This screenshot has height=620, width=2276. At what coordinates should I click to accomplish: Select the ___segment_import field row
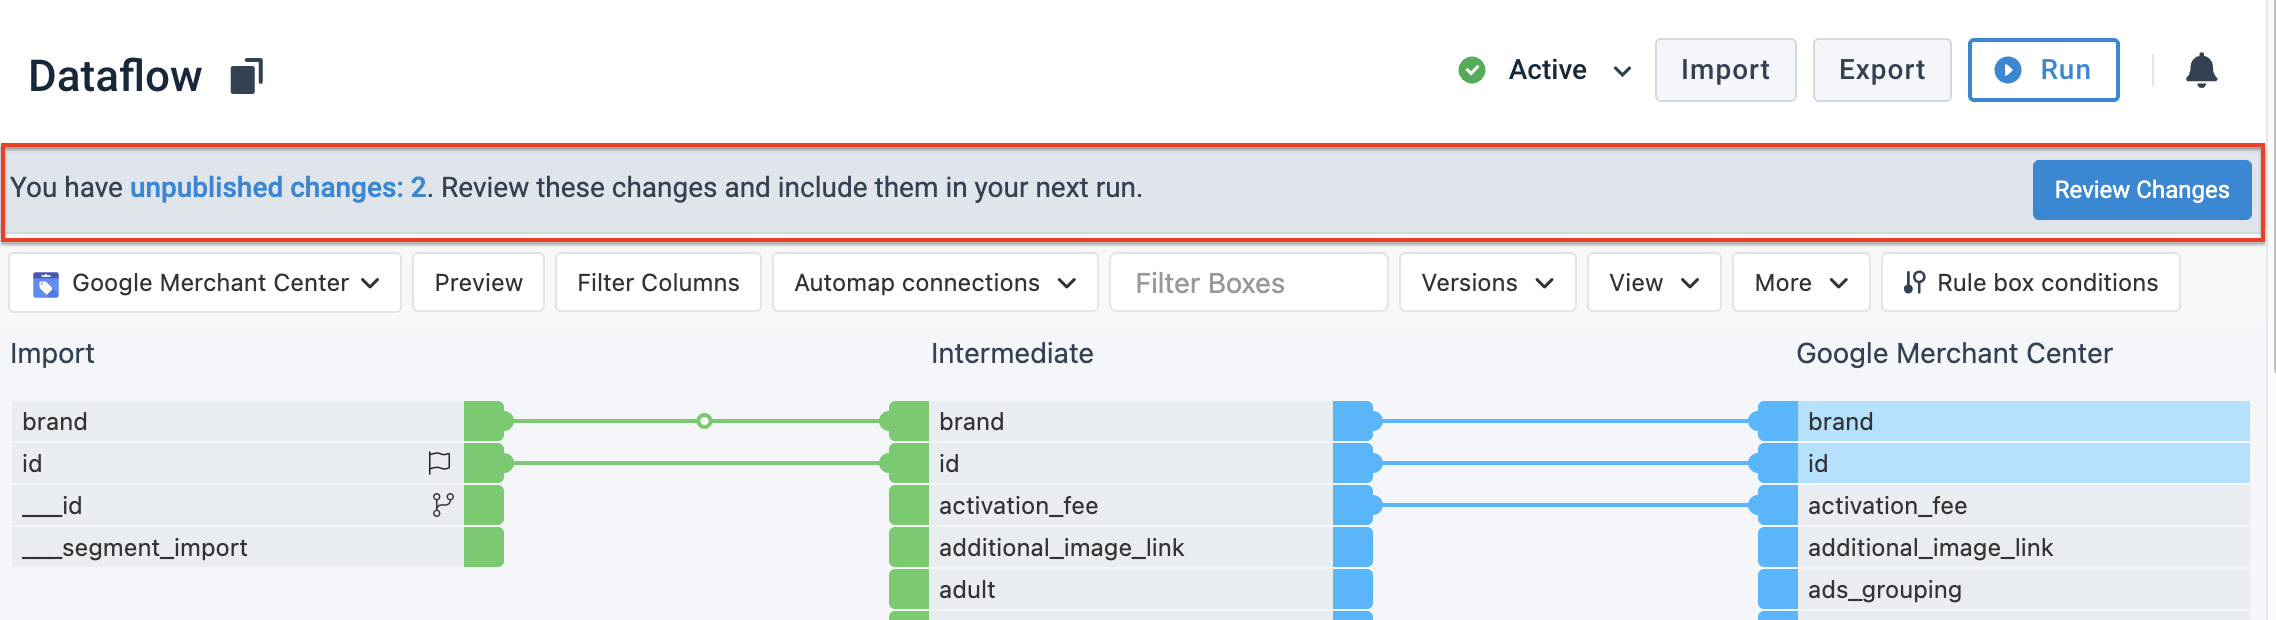tap(238, 547)
